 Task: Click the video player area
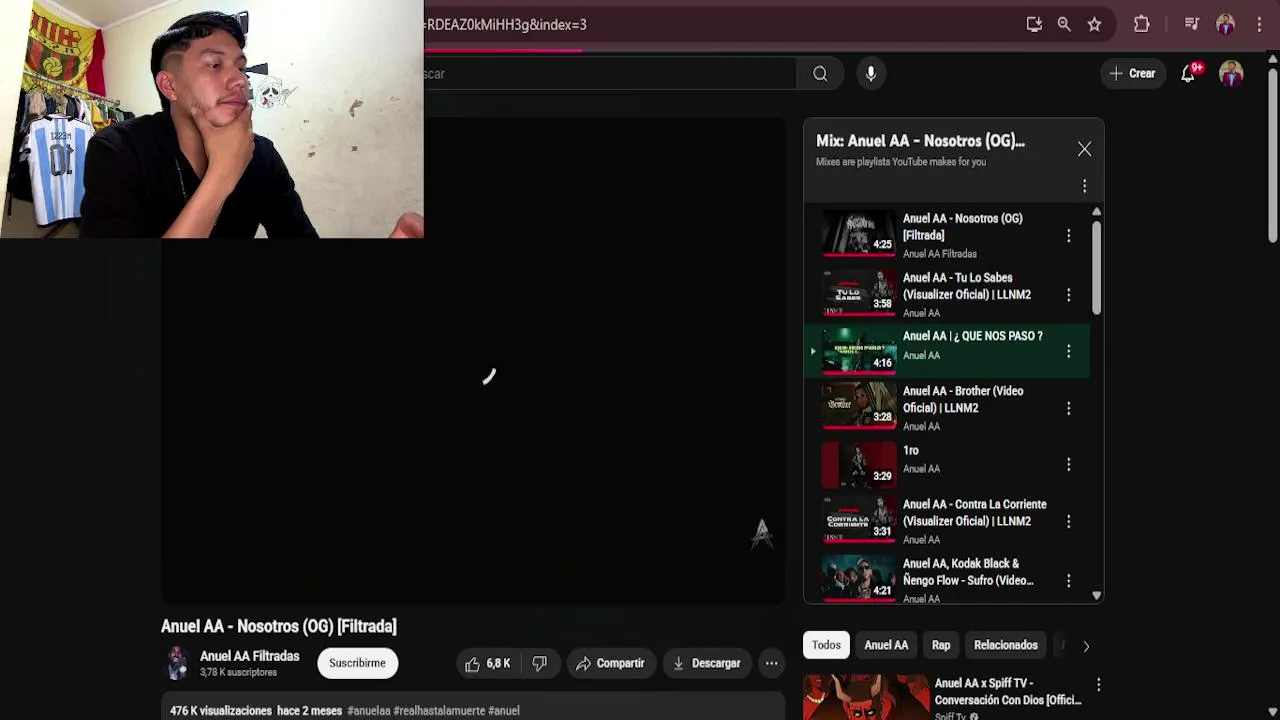click(472, 360)
